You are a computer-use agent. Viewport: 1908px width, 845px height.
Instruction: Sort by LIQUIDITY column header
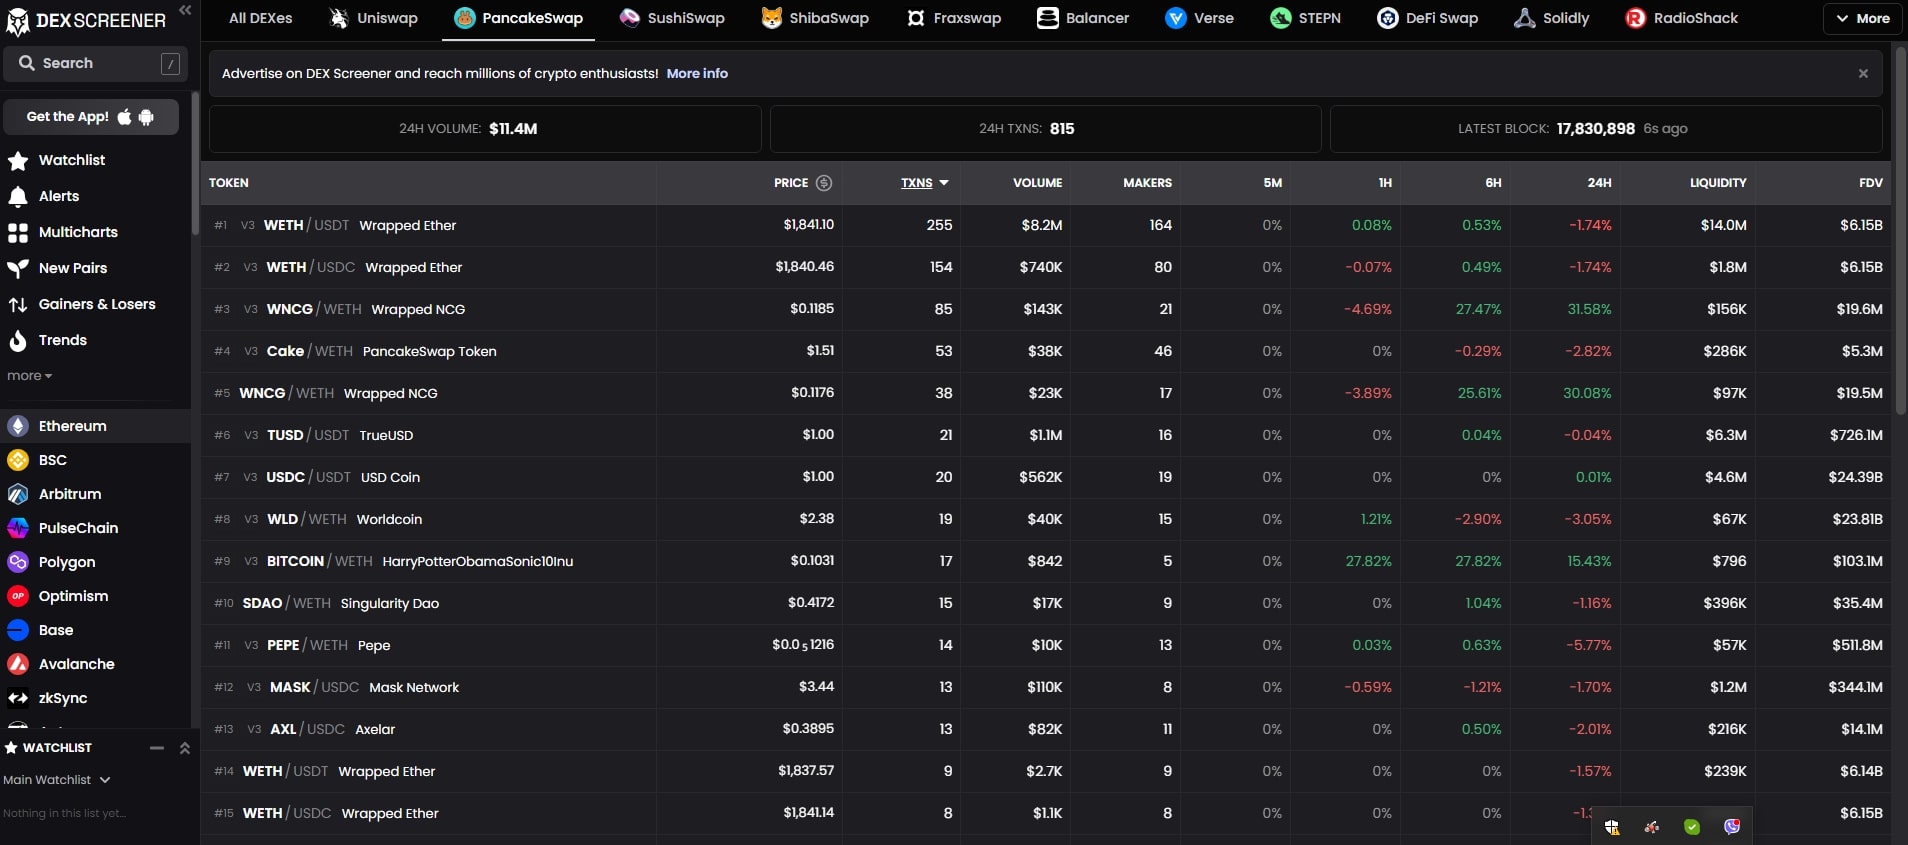click(x=1718, y=183)
